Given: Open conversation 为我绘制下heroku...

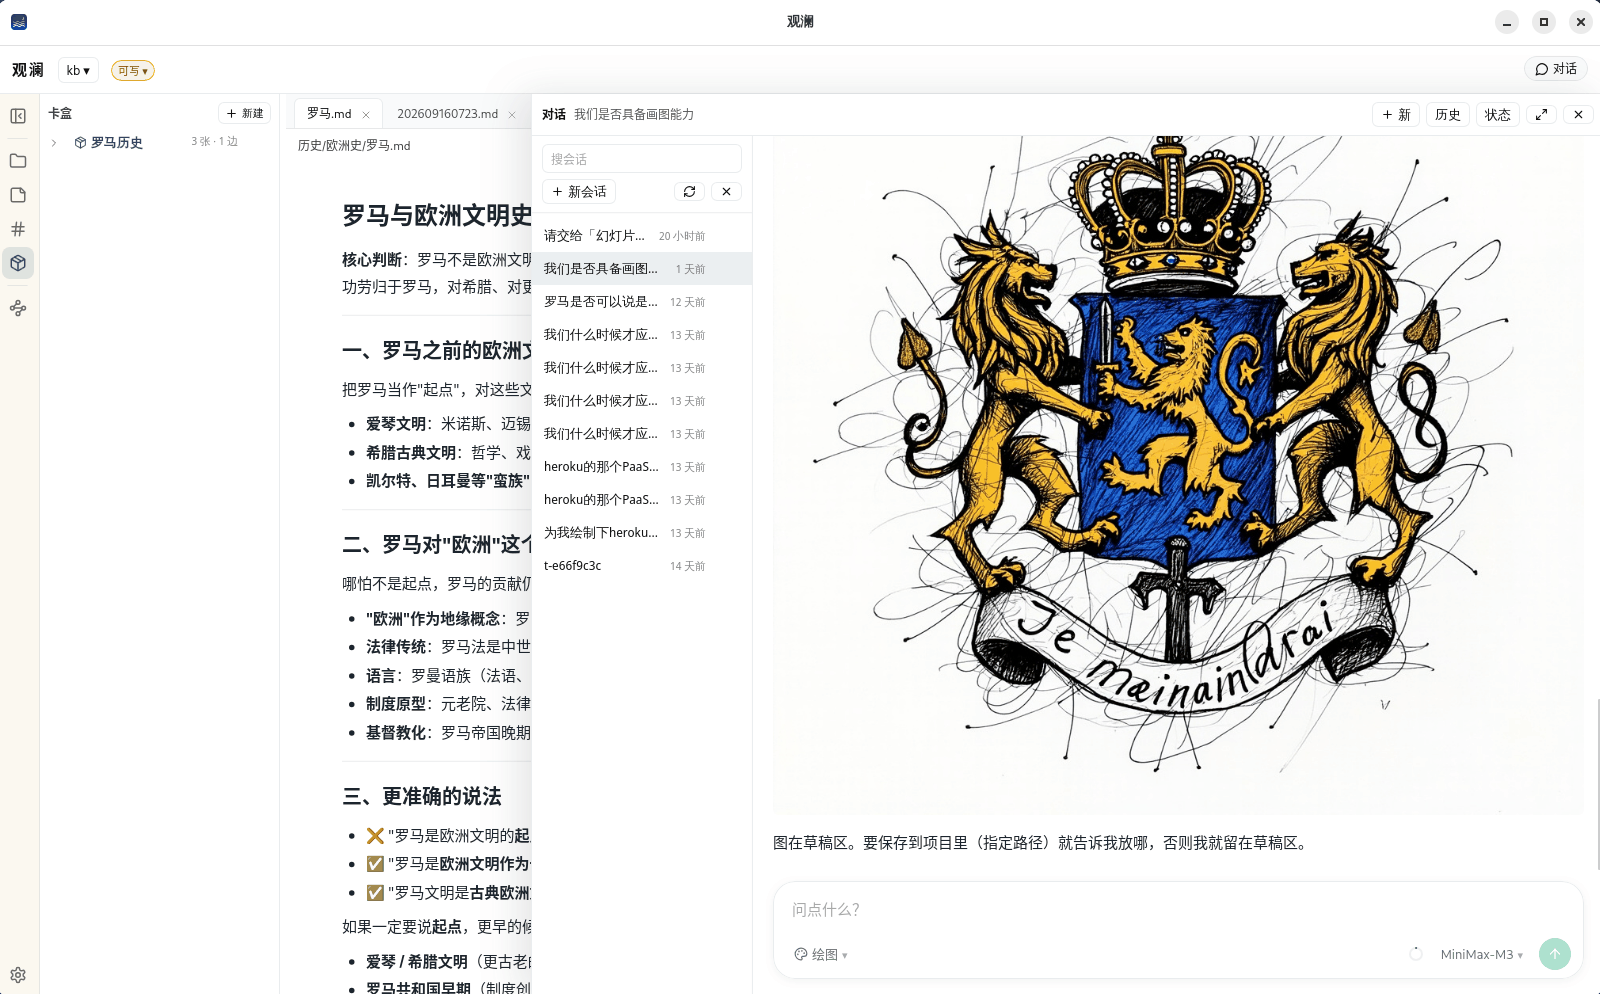Looking at the screenshot, I should pos(642,533).
